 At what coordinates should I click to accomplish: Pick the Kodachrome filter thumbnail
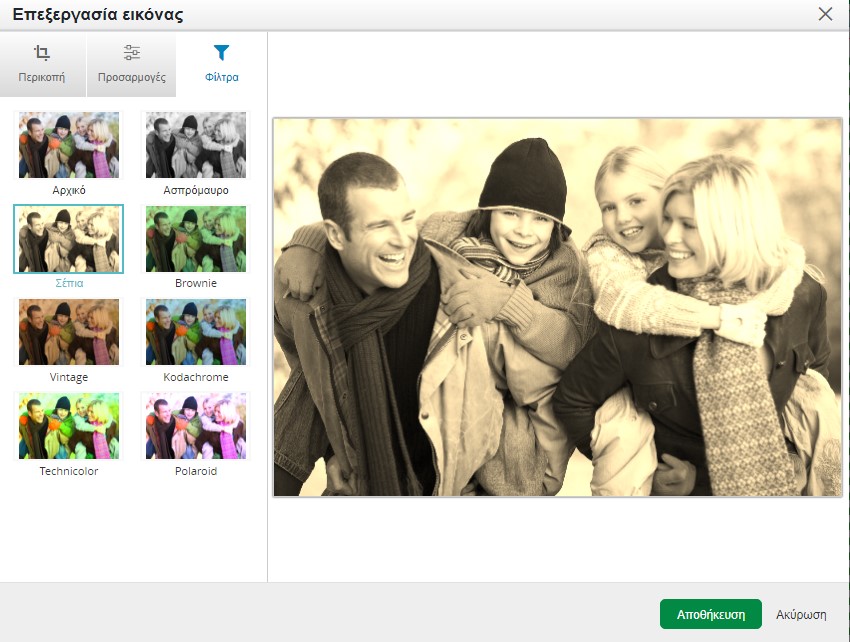coord(196,333)
